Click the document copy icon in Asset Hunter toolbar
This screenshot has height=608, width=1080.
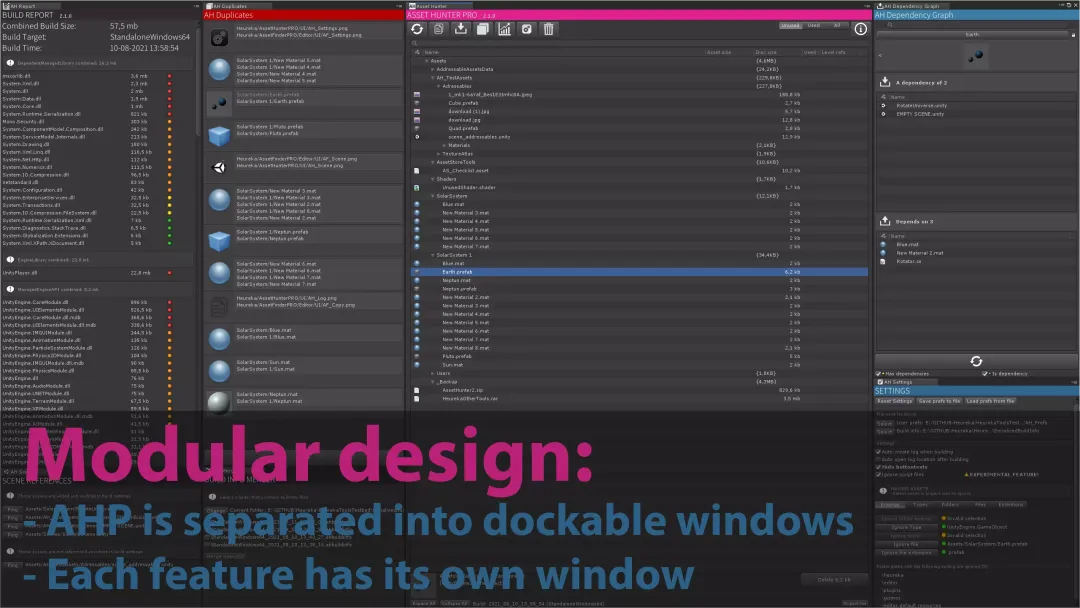439,29
